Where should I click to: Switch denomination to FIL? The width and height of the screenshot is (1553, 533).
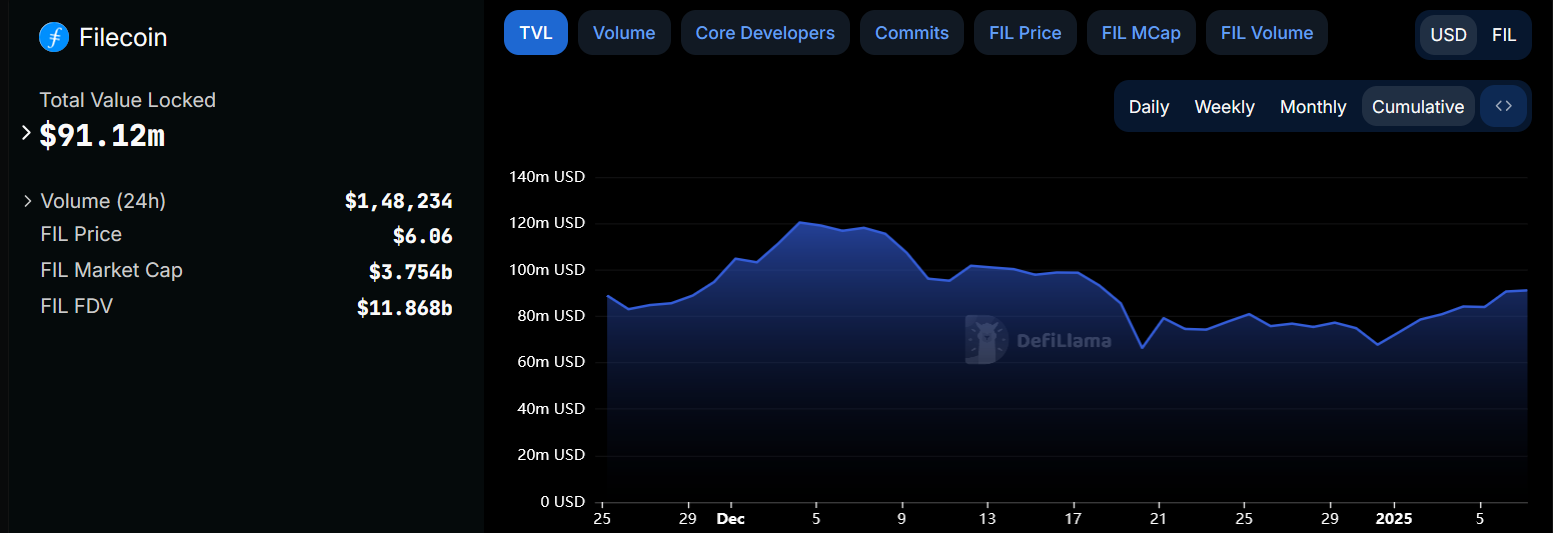click(x=1504, y=35)
